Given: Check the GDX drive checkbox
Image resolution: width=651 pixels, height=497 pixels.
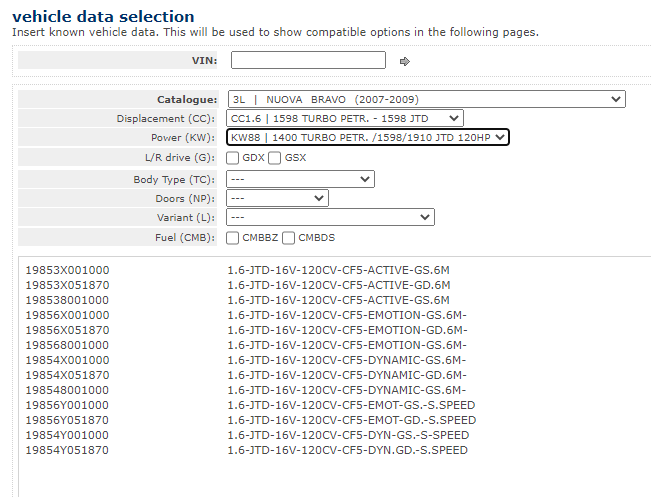Looking at the screenshot, I should tap(232, 158).
